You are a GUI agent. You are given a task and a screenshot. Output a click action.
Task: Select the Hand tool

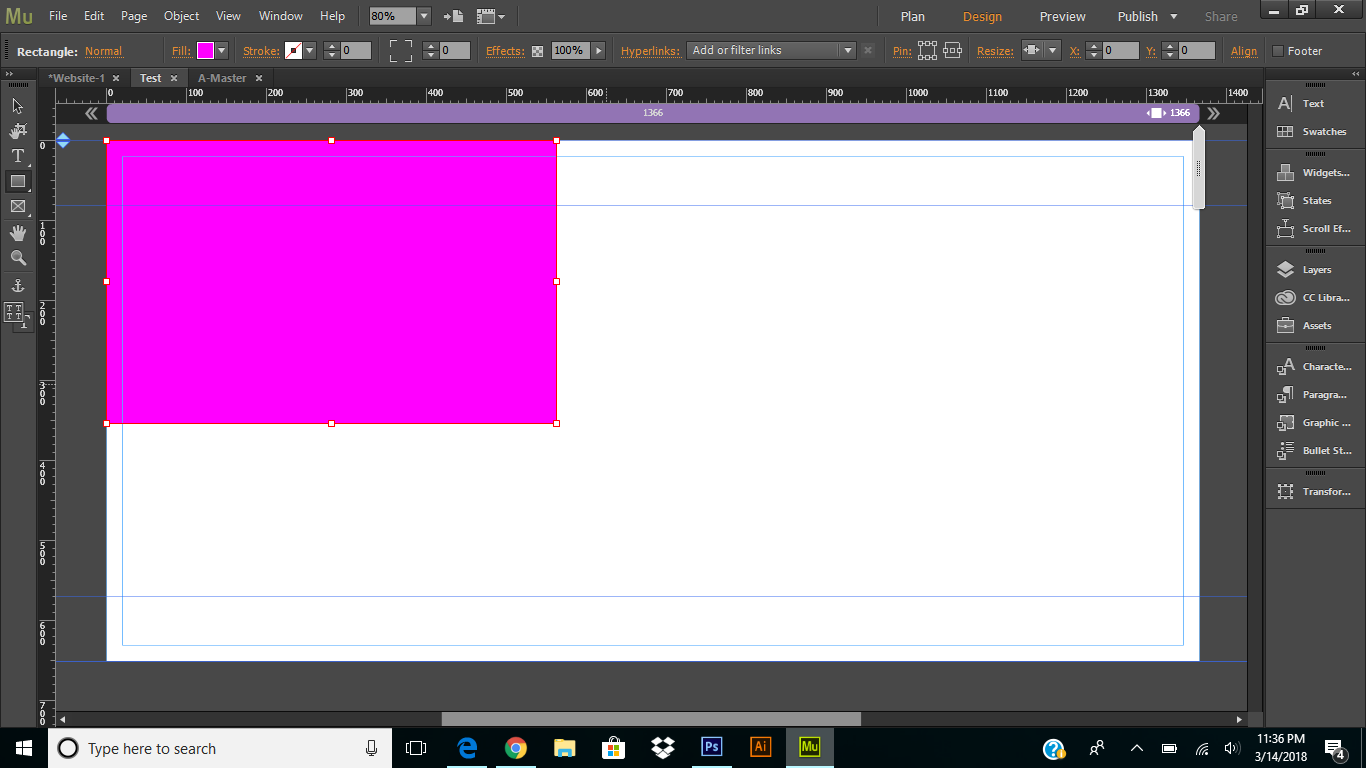click(17, 233)
